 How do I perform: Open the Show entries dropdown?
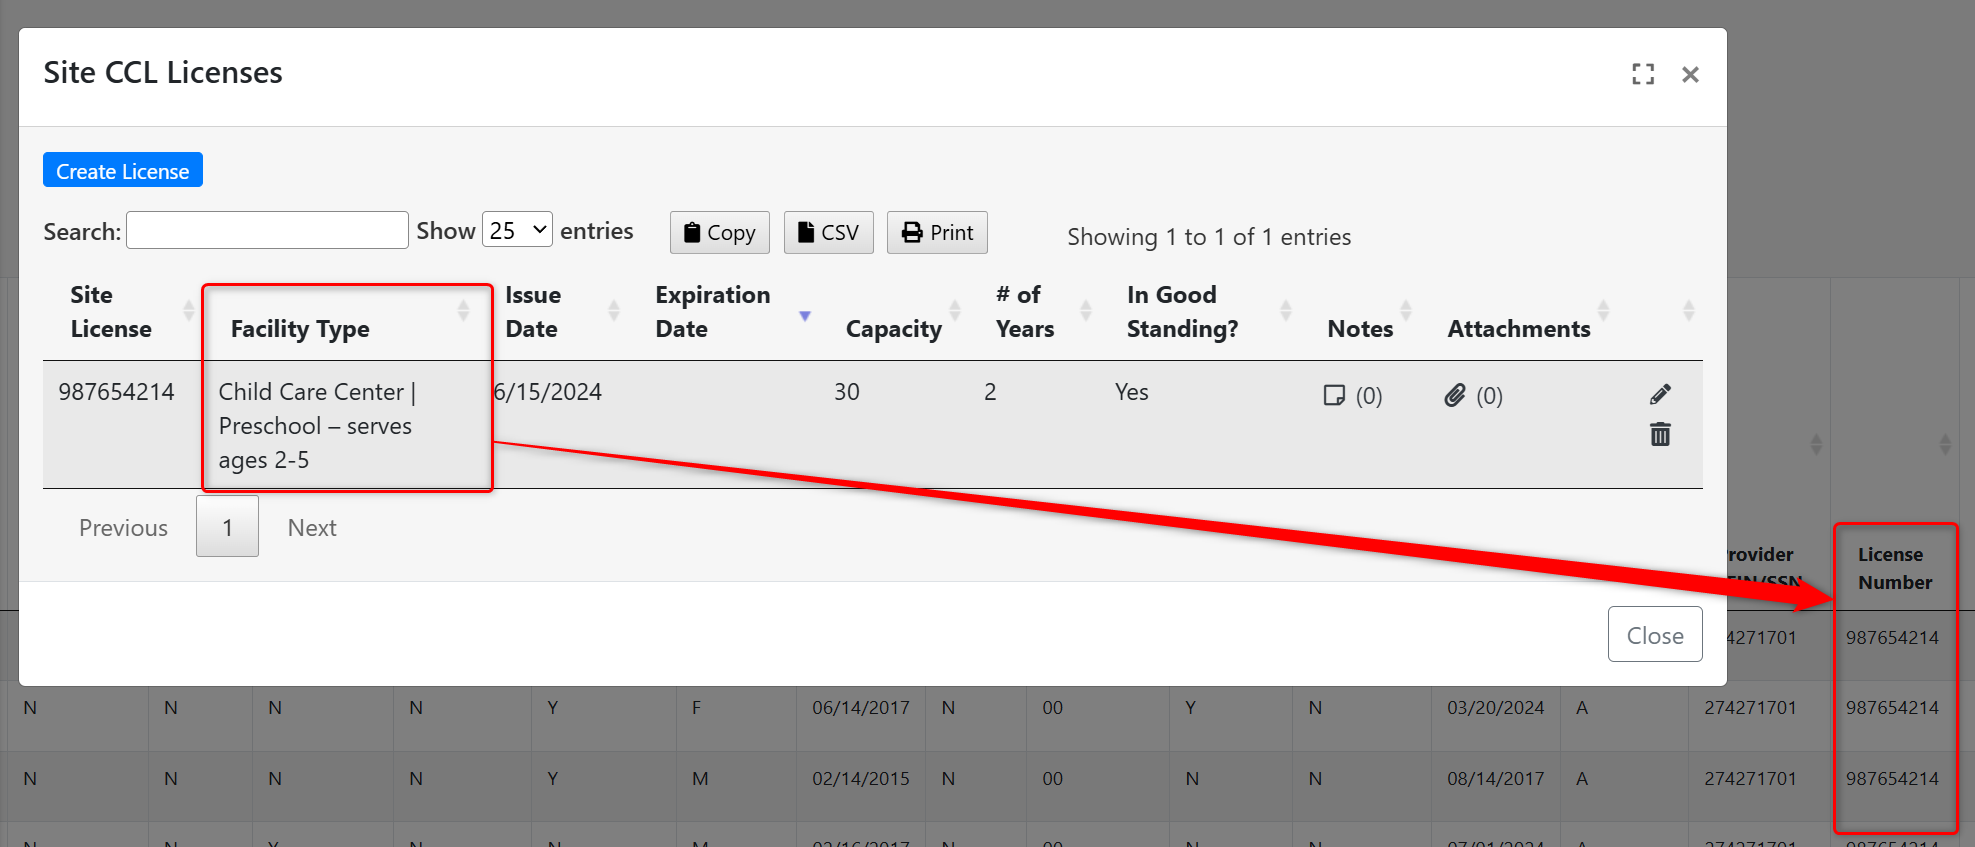(x=517, y=230)
